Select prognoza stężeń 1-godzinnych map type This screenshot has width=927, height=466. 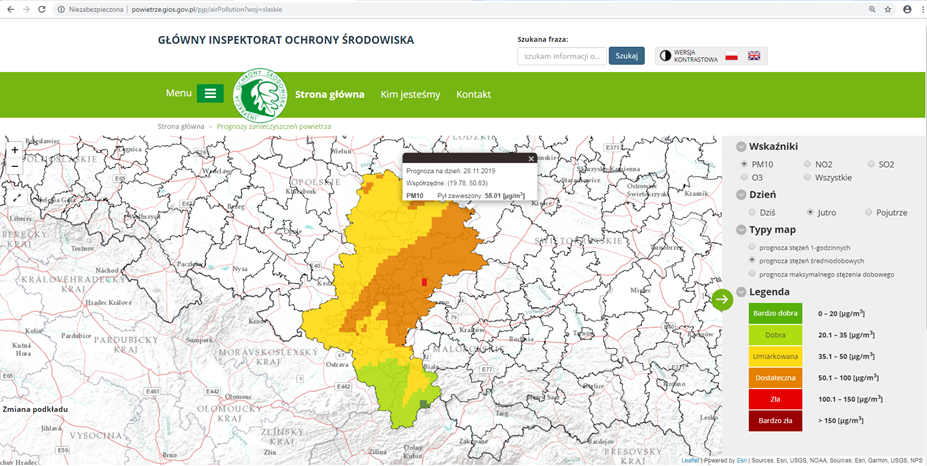pyautogui.click(x=752, y=247)
